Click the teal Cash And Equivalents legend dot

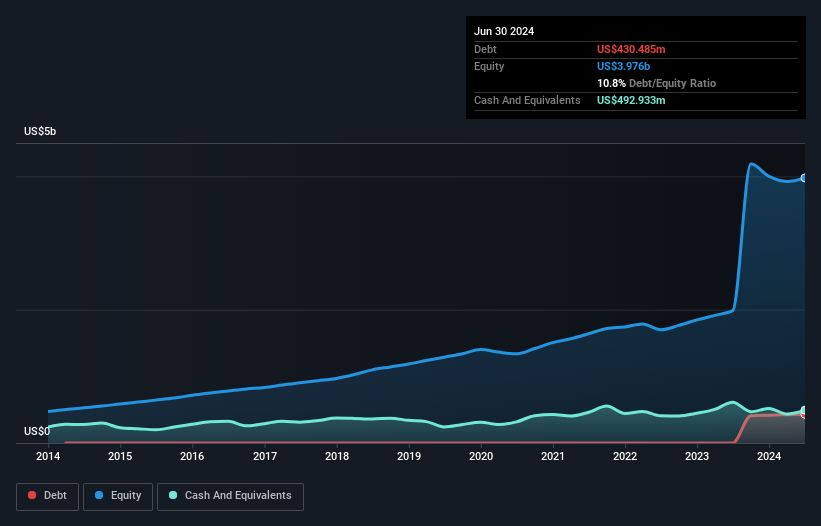(x=173, y=495)
